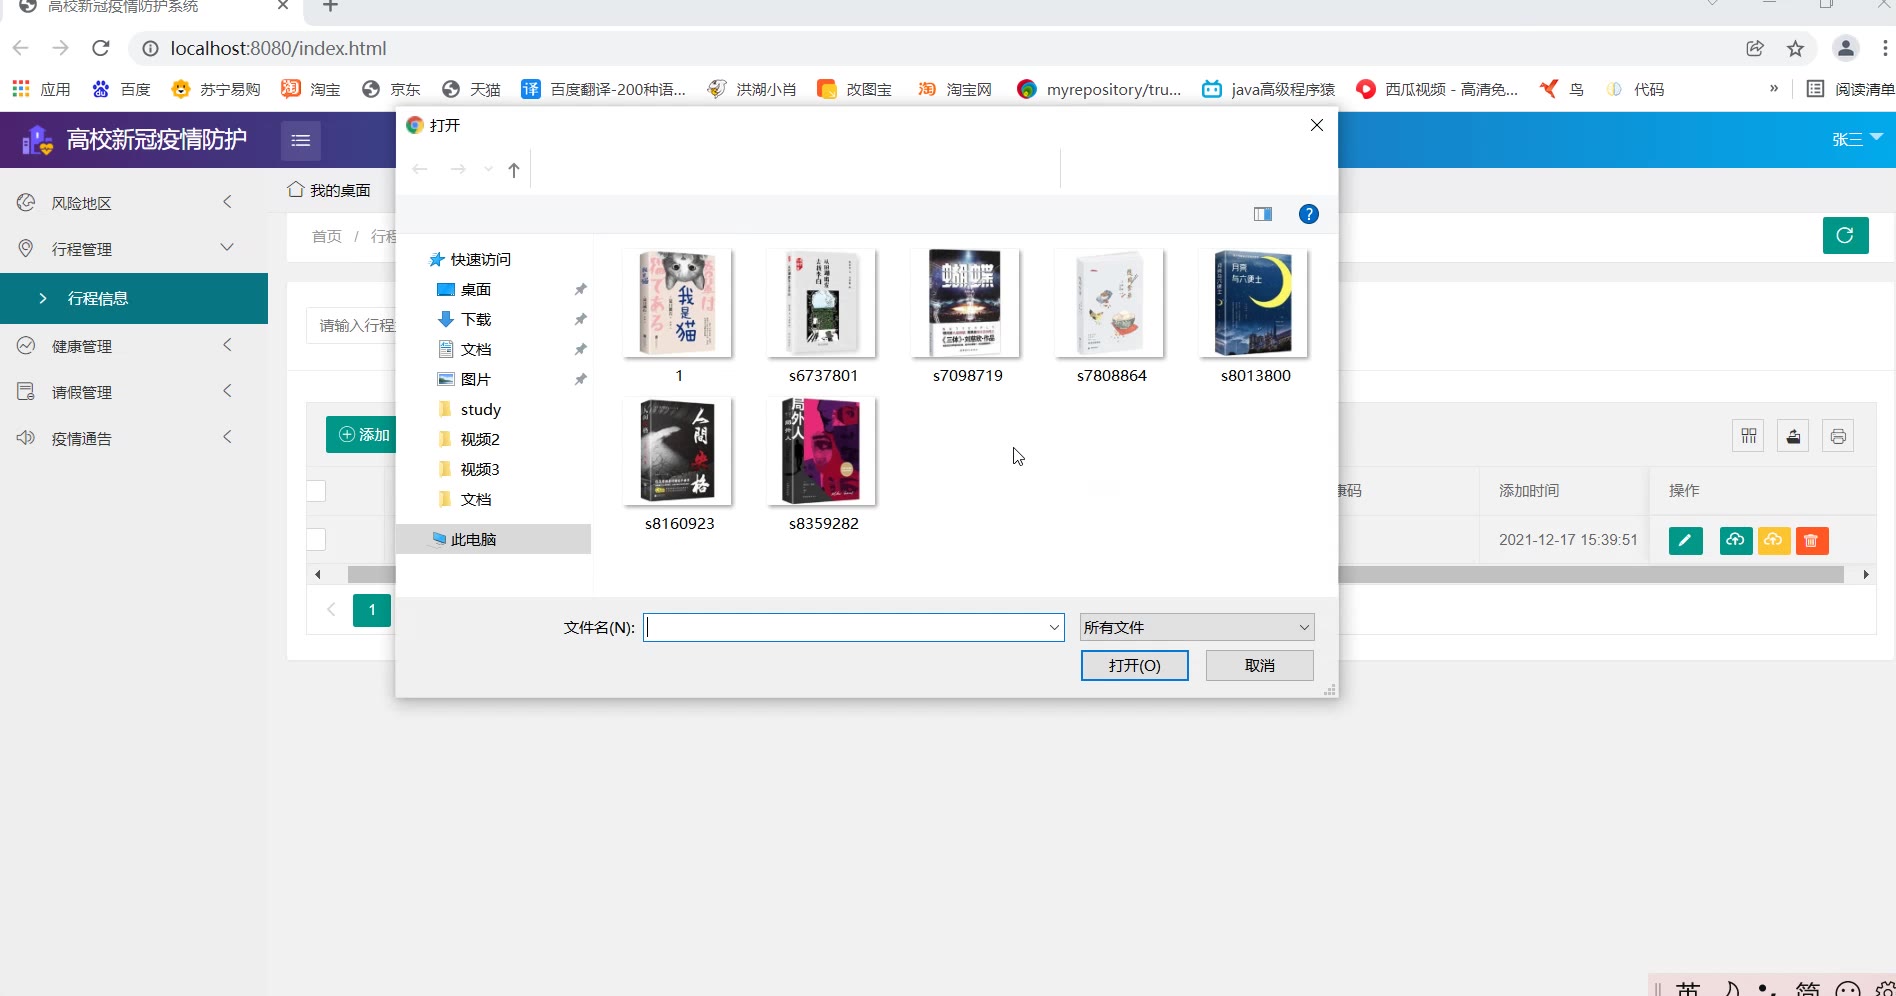Click the red delete trash icon in row
Viewport: 1896px width, 996px height.
tap(1811, 541)
